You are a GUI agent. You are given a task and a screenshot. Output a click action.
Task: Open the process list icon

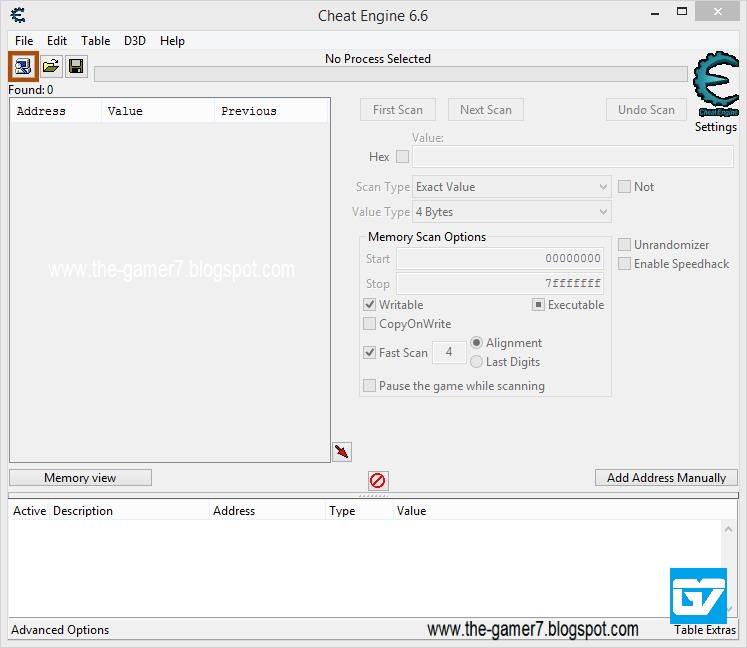(x=23, y=66)
